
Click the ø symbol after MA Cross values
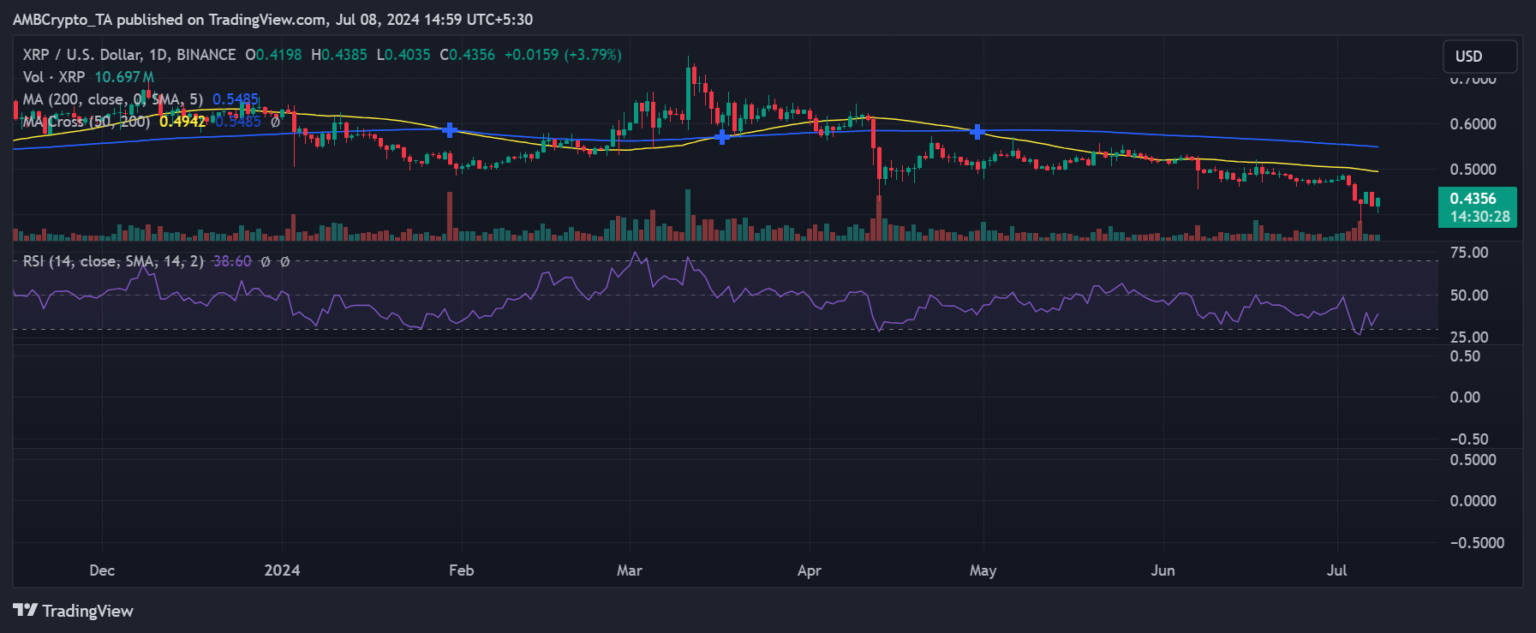275,121
